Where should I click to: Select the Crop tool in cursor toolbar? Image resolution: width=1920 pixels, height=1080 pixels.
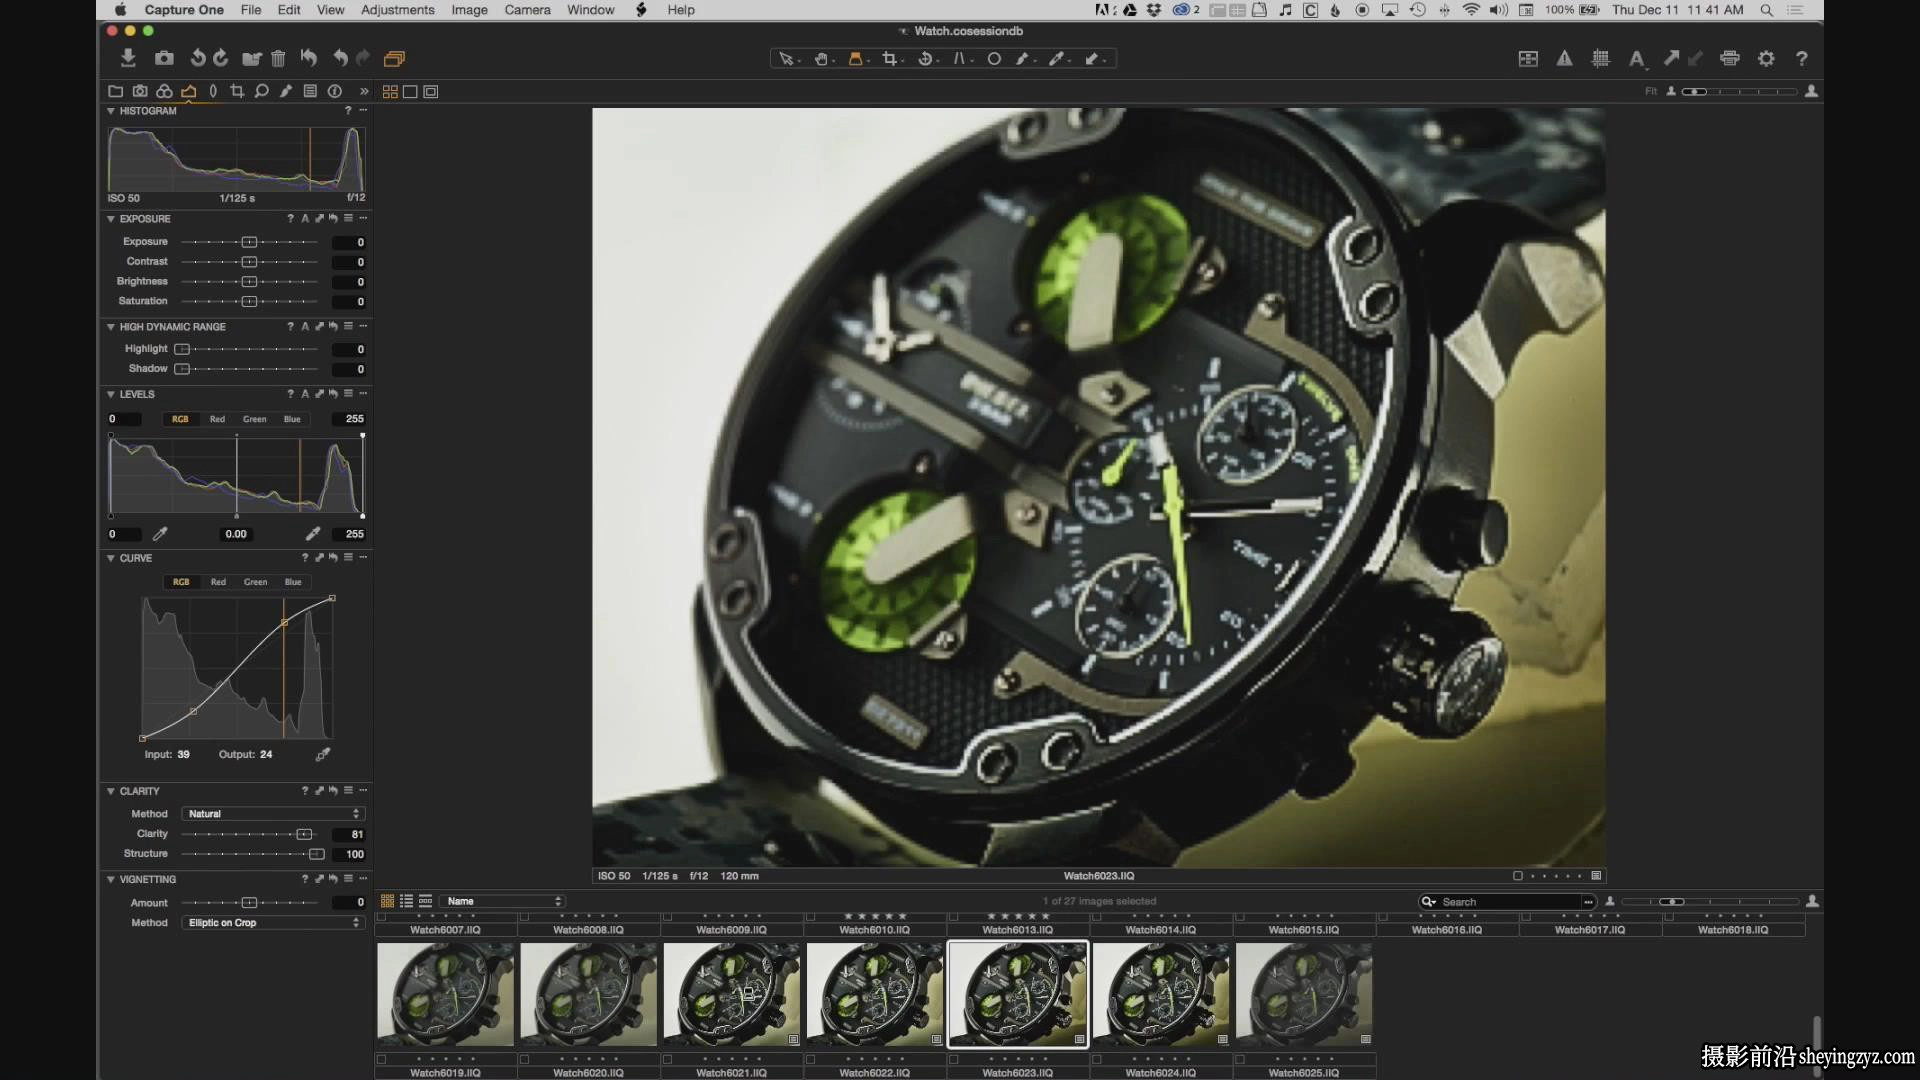[890, 59]
